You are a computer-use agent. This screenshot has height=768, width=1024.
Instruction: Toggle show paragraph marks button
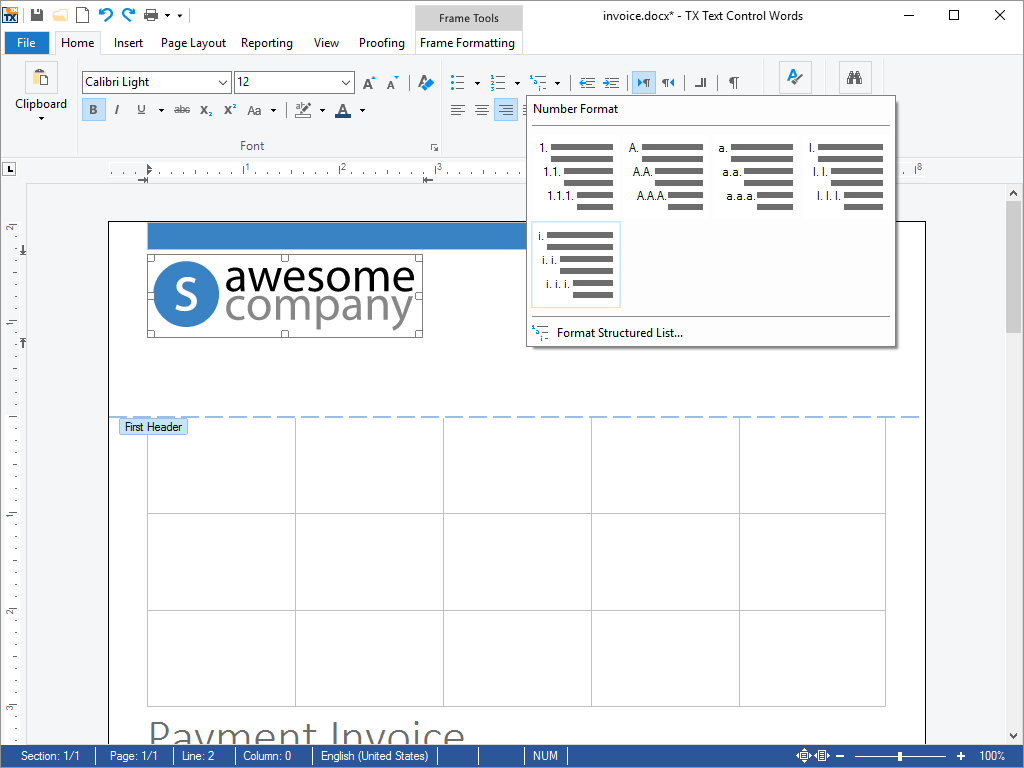[734, 82]
